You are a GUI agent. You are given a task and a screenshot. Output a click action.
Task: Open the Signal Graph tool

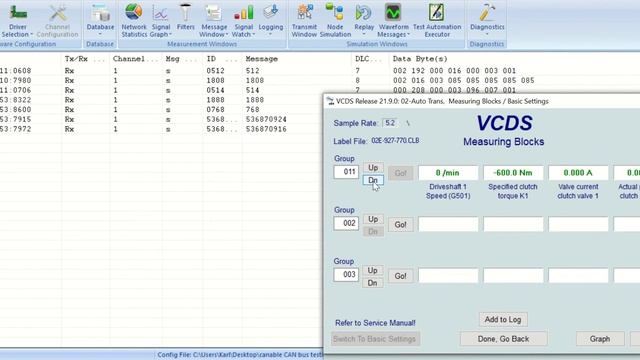(160, 20)
